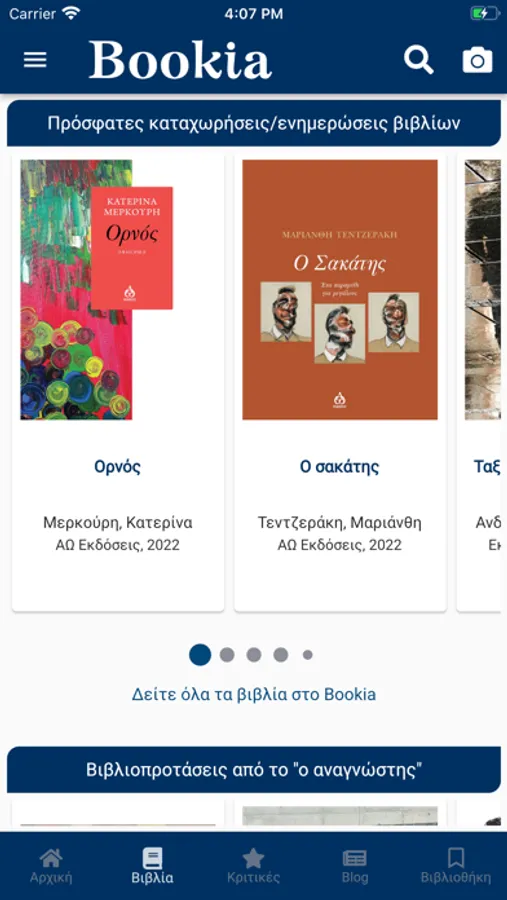Image resolution: width=507 pixels, height=900 pixels.
Task: Open the Βιβλιοθήκη bookmark tab
Action: (456, 866)
